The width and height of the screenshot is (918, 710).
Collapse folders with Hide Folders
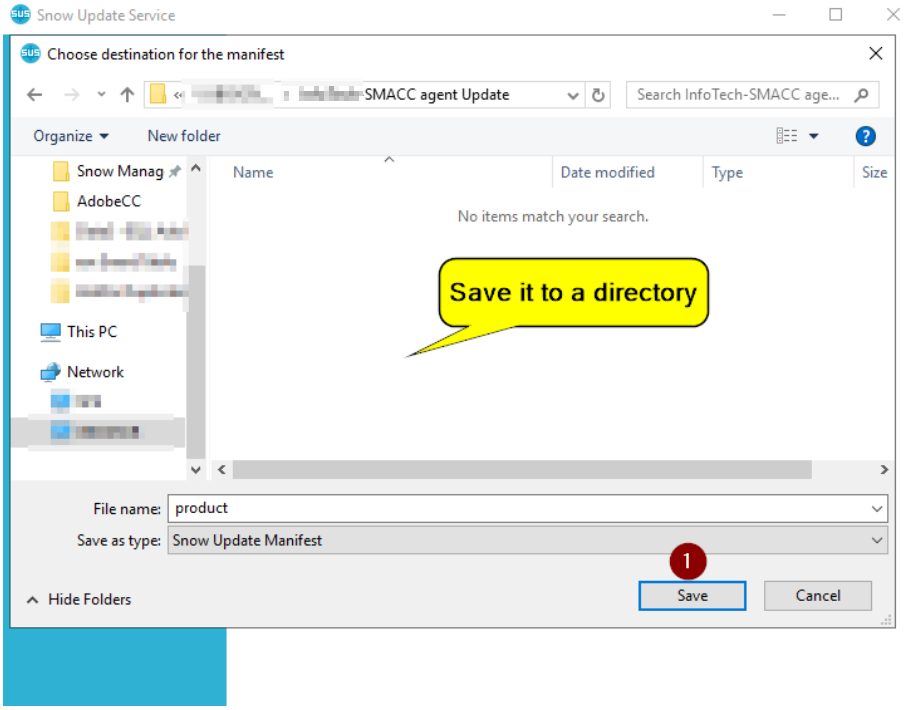click(x=79, y=600)
